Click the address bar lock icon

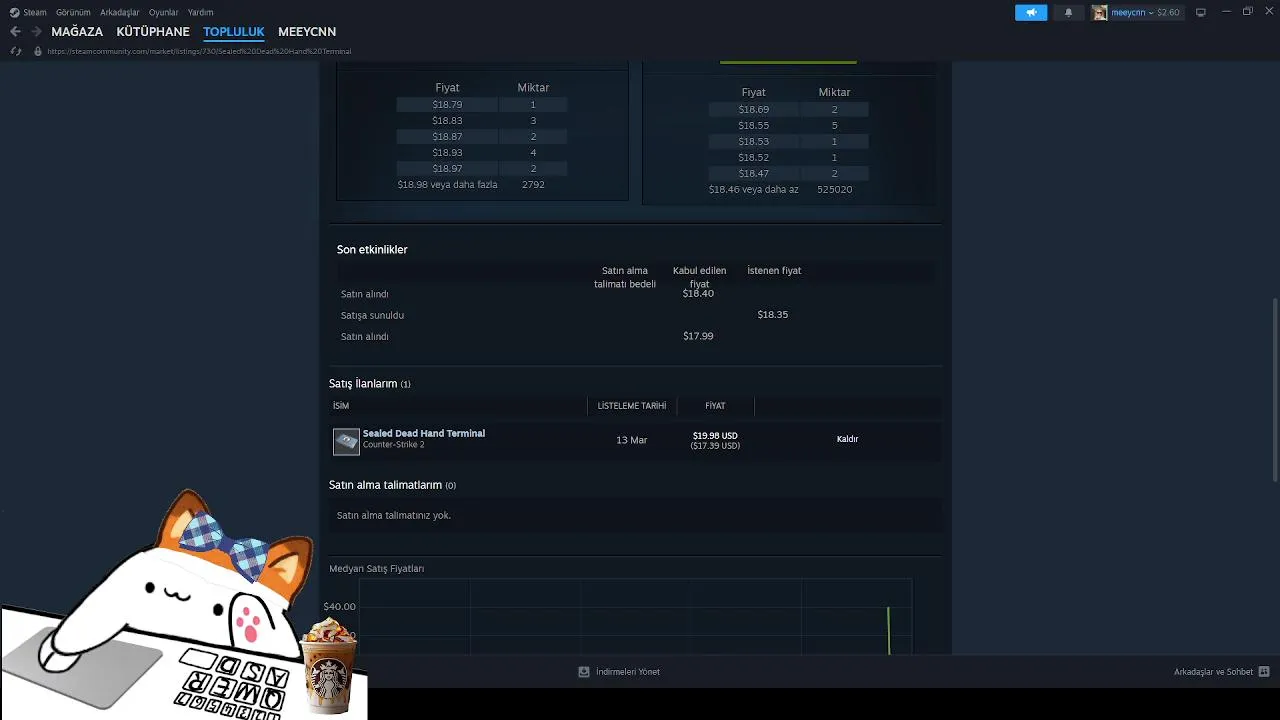point(37,51)
